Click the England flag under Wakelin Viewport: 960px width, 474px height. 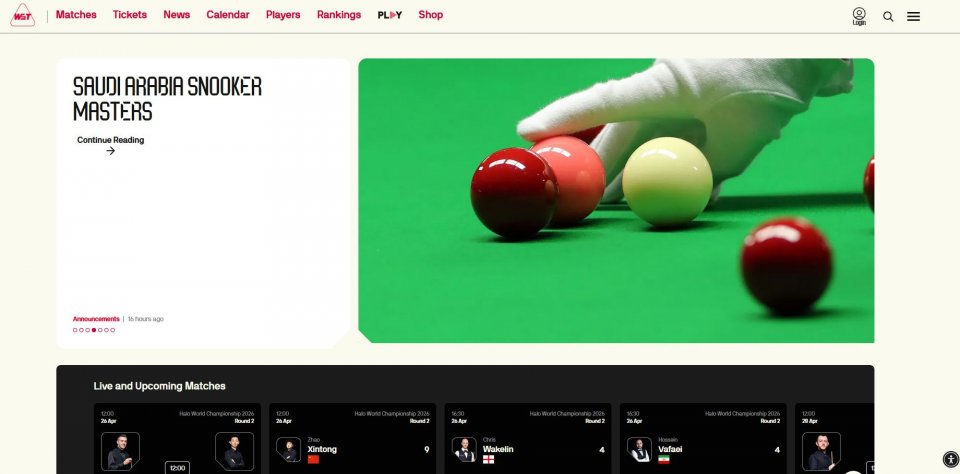coord(488,460)
